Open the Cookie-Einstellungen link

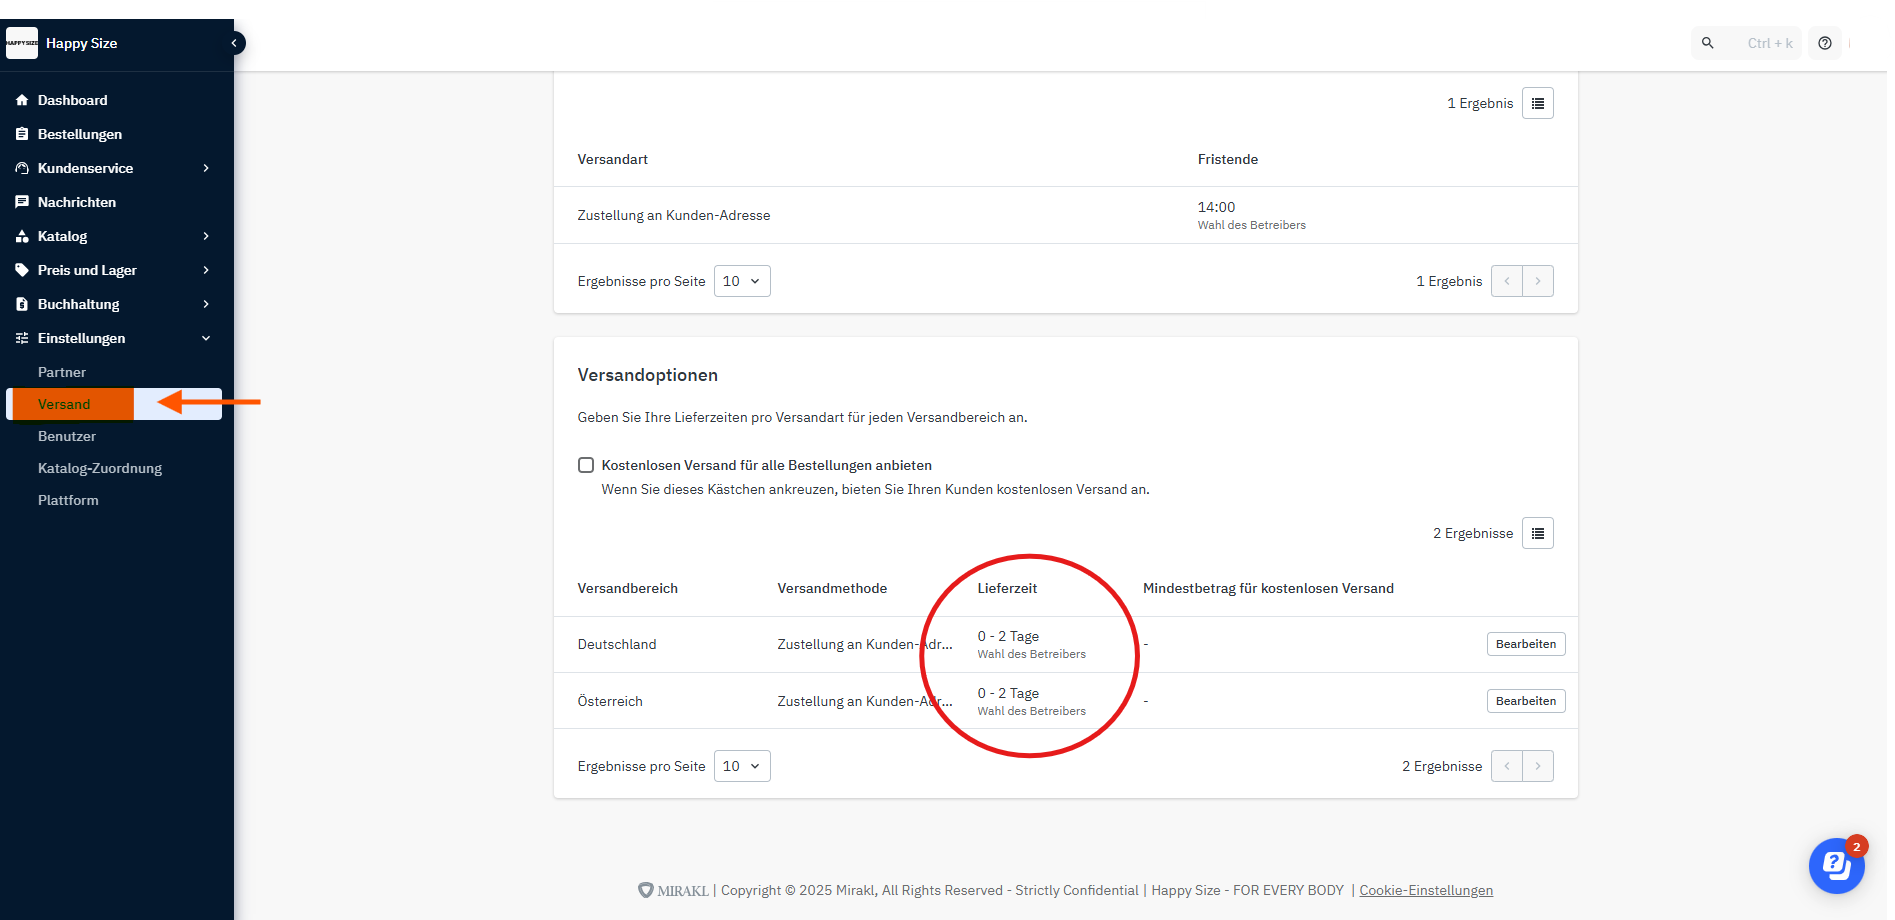(1425, 890)
